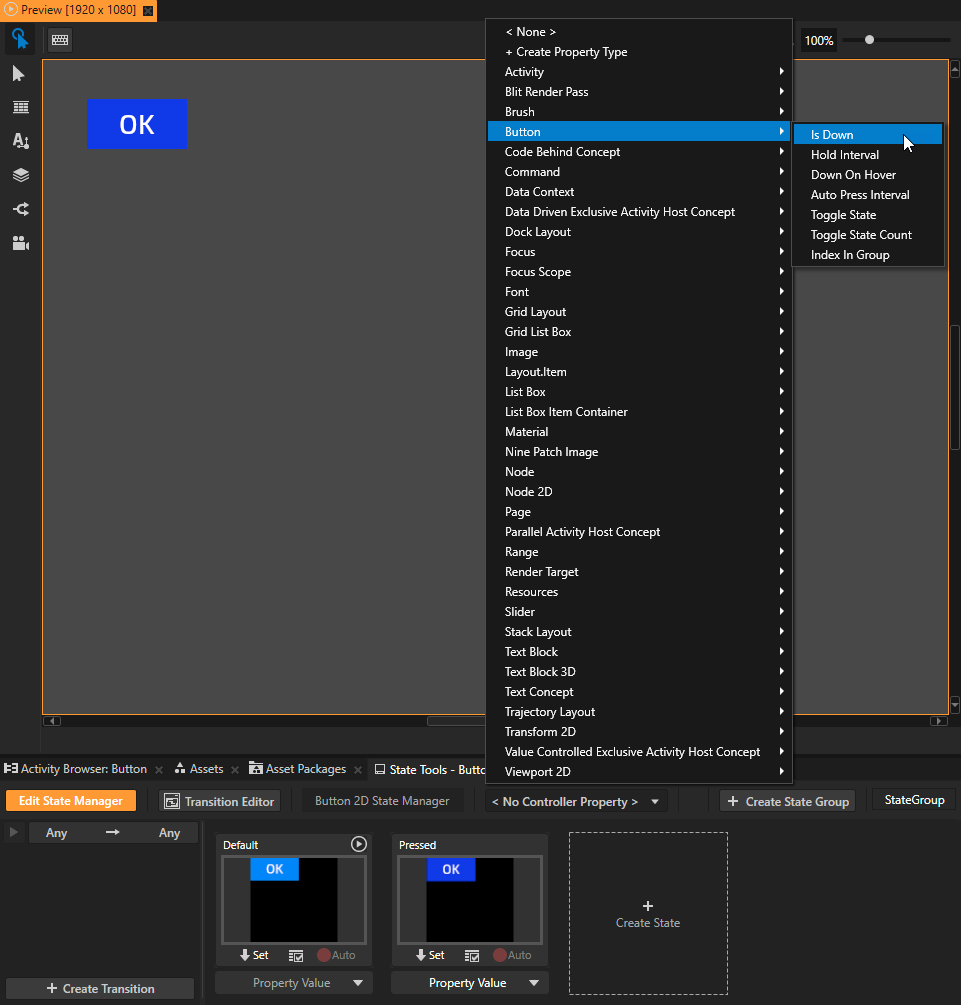Select the interaction click tool in the sidebar
This screenshot has height=1005, width=961.
pos(20,39)
